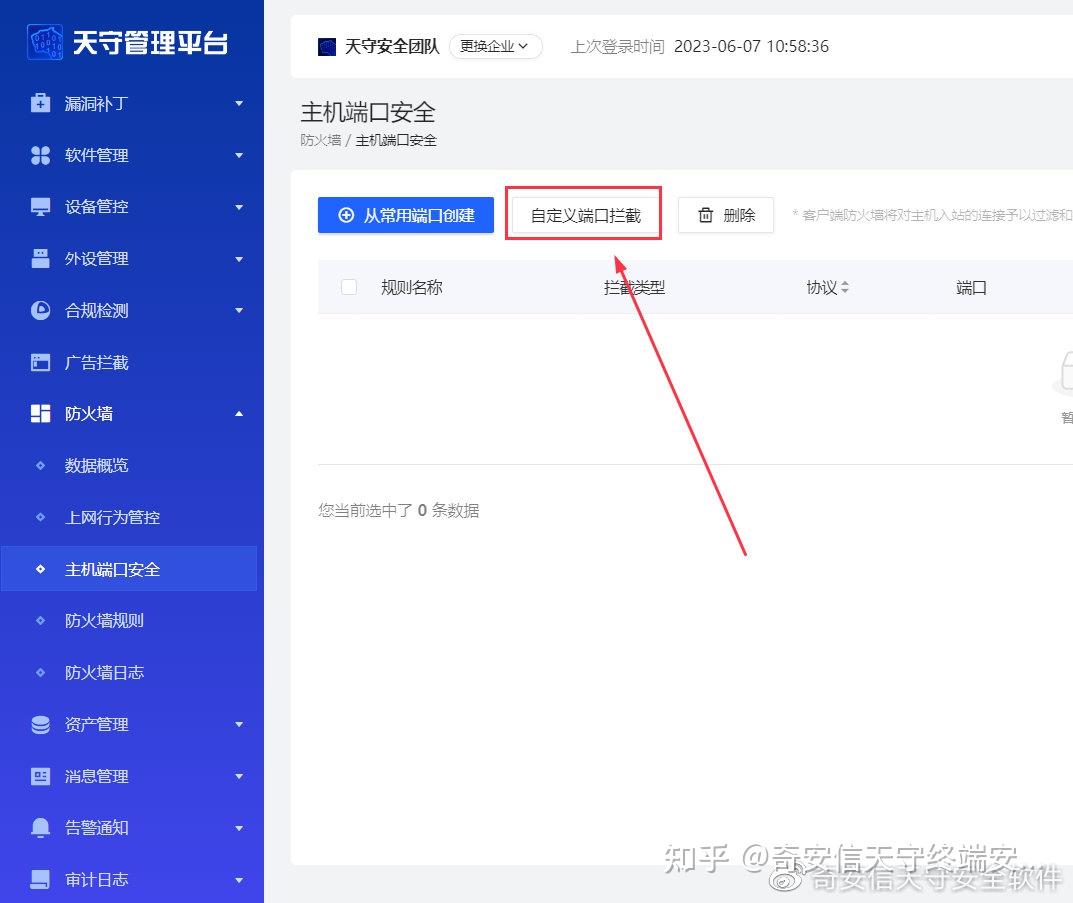Screen dimensions: 1073x903
Task: Click the 从常用端口创建 button
Action: [406, 215]
